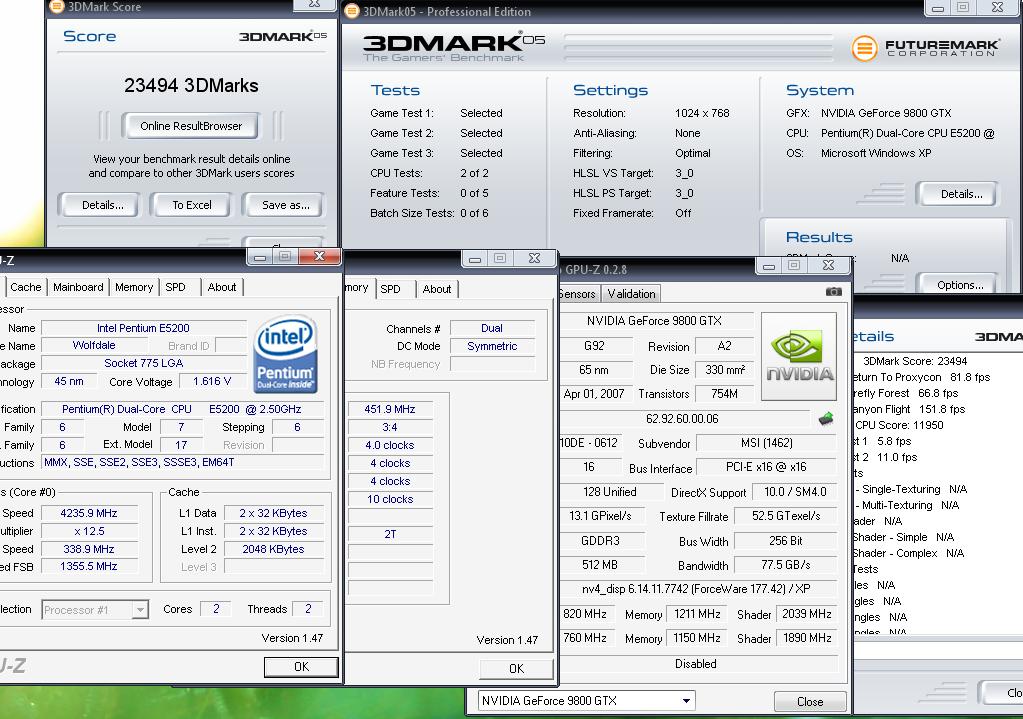Click the DC Mode Symmetric field
Image resolution: width=1023 pixels, height=719 pixels.
(x=492, y=346)
